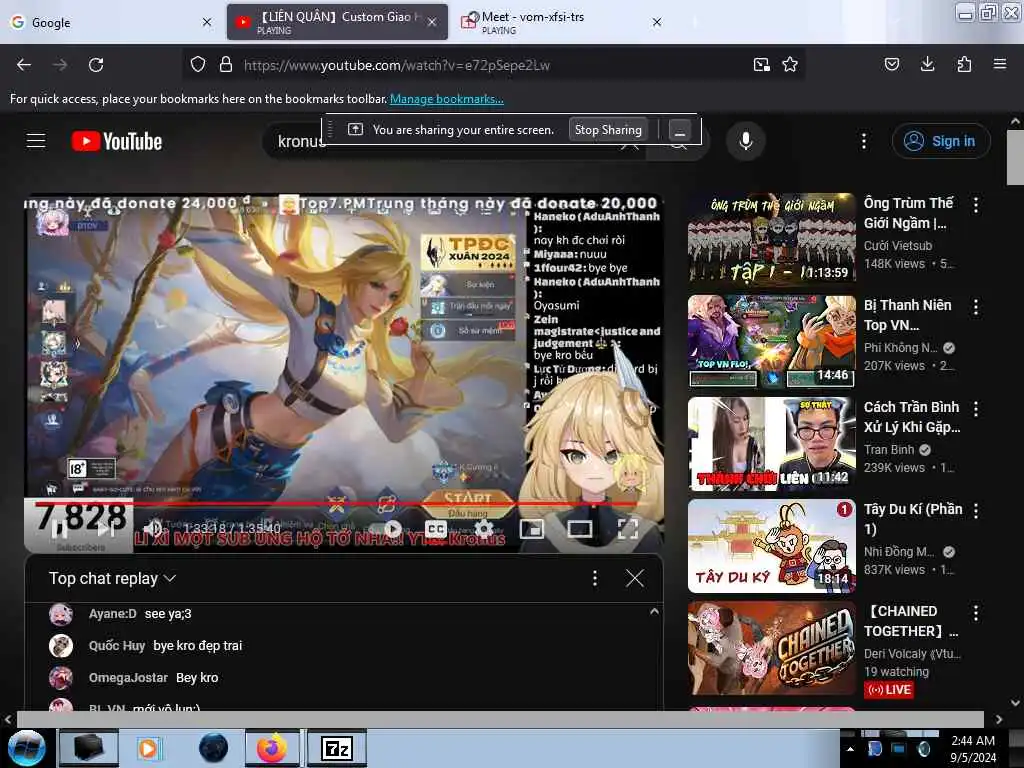Open 7-Zip from the taskbar

point(336,748)
